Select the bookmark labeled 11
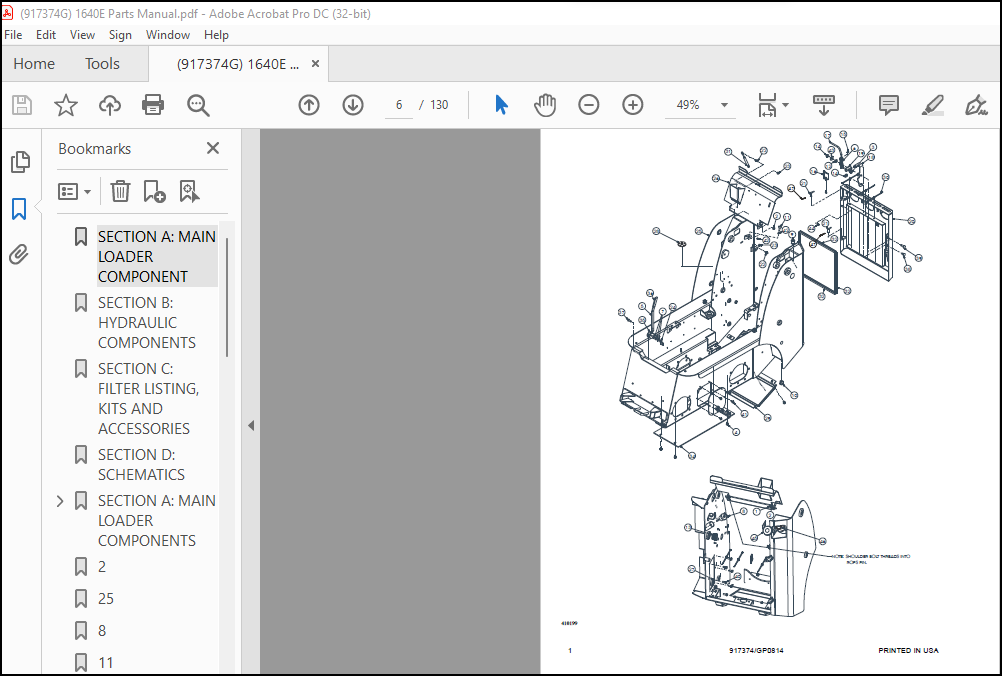 105,663
